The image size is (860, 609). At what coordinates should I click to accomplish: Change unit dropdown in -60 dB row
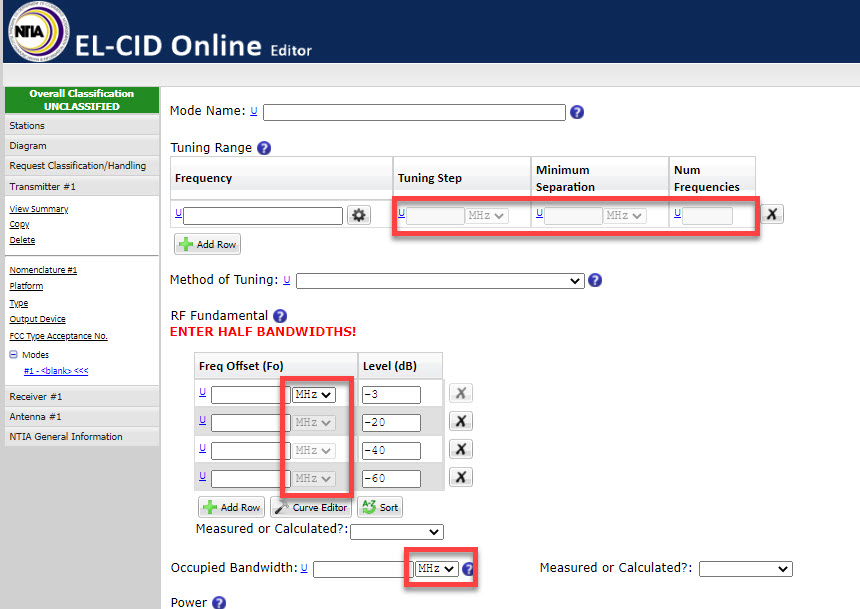(313, 478)
